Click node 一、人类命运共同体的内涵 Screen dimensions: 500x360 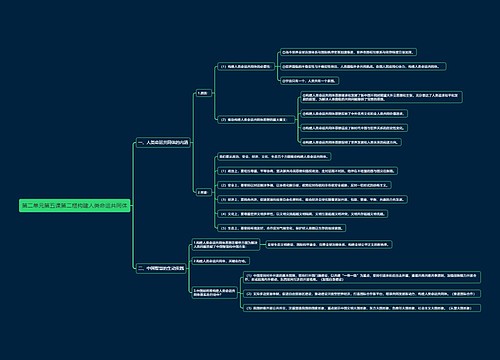(163, 143)
